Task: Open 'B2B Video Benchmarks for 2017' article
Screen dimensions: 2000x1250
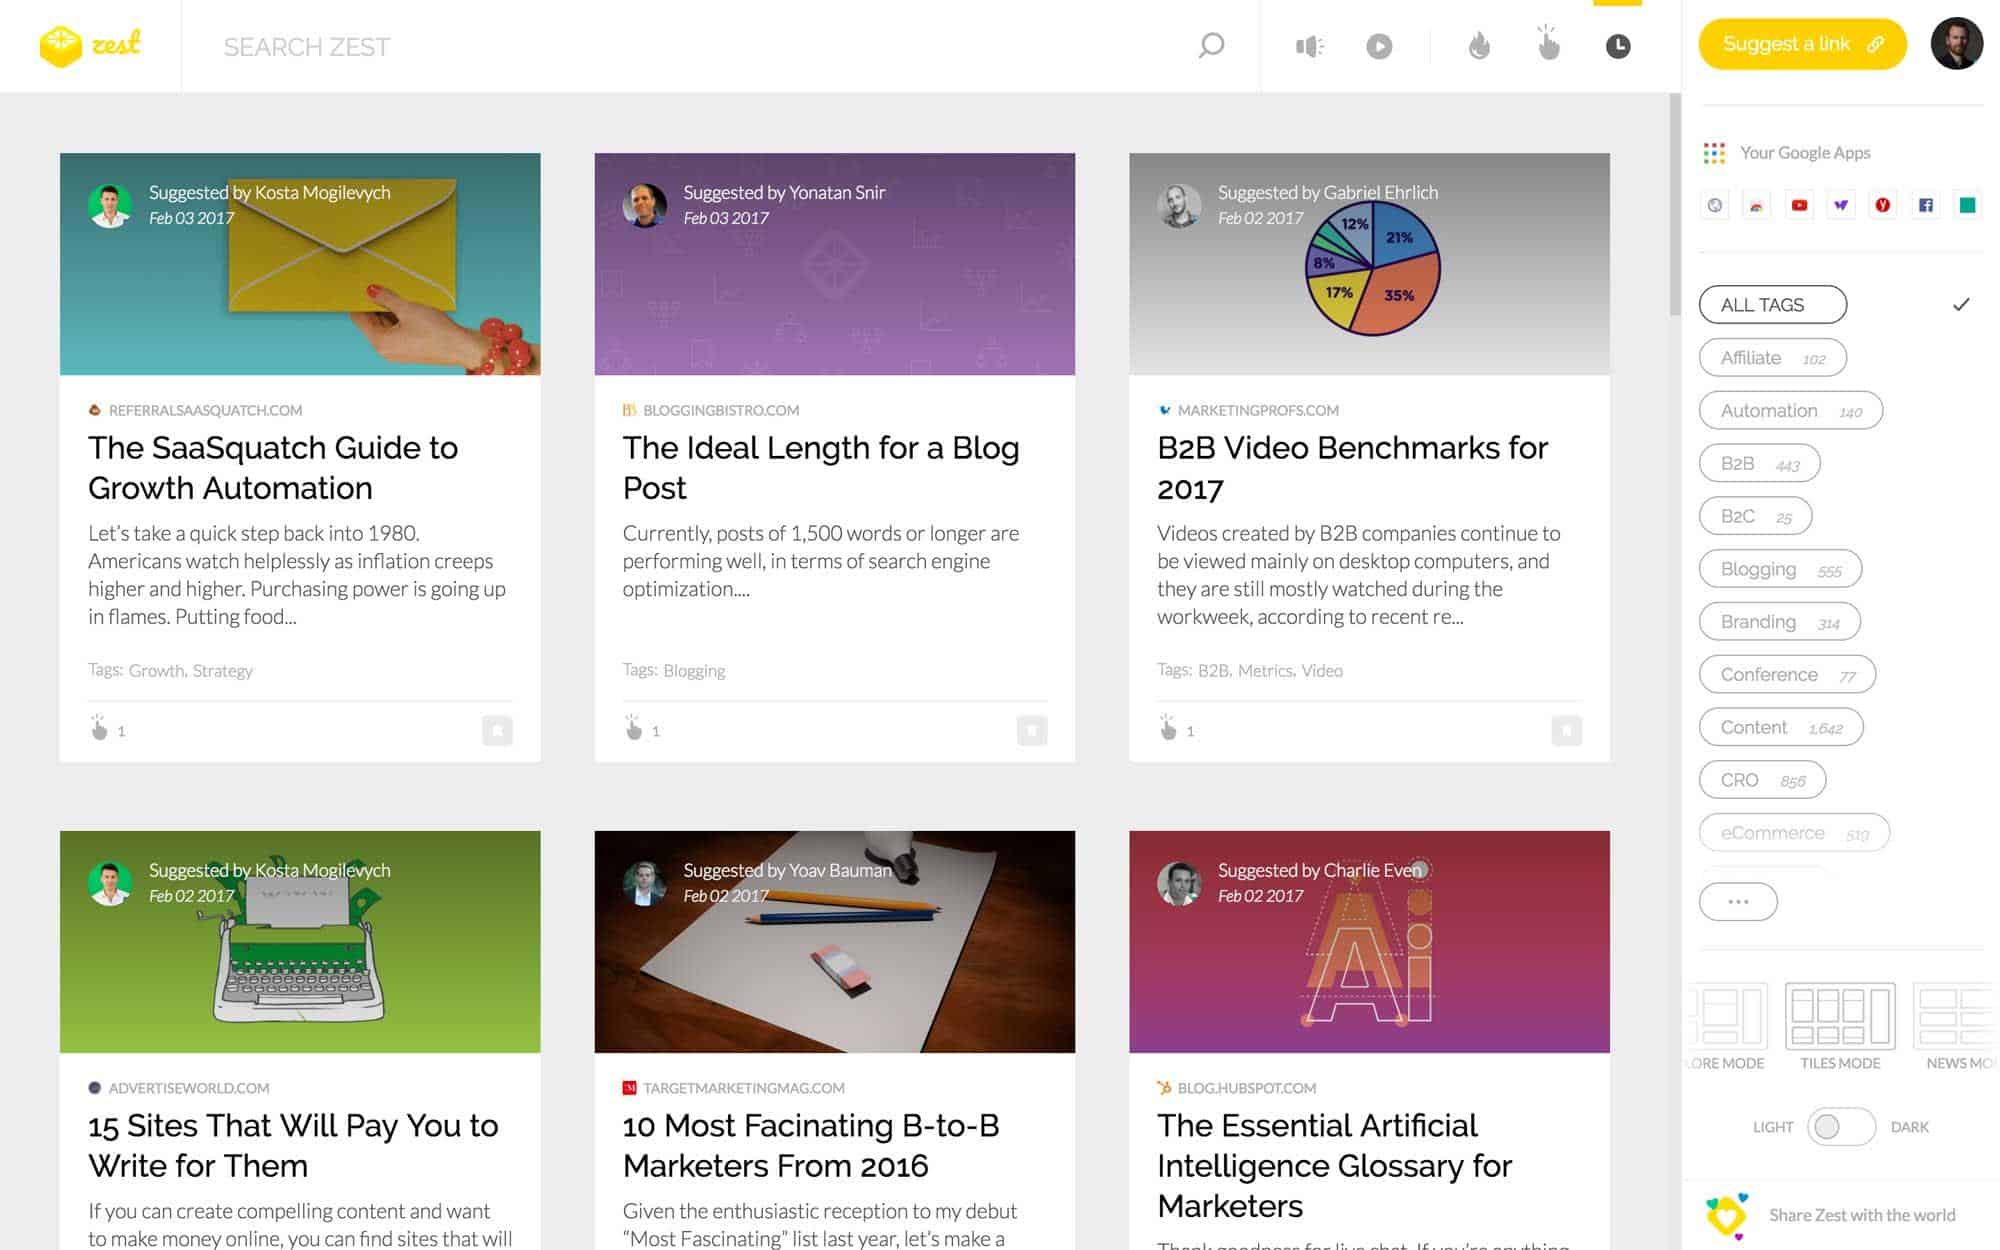Action: tap(1352, 468)
